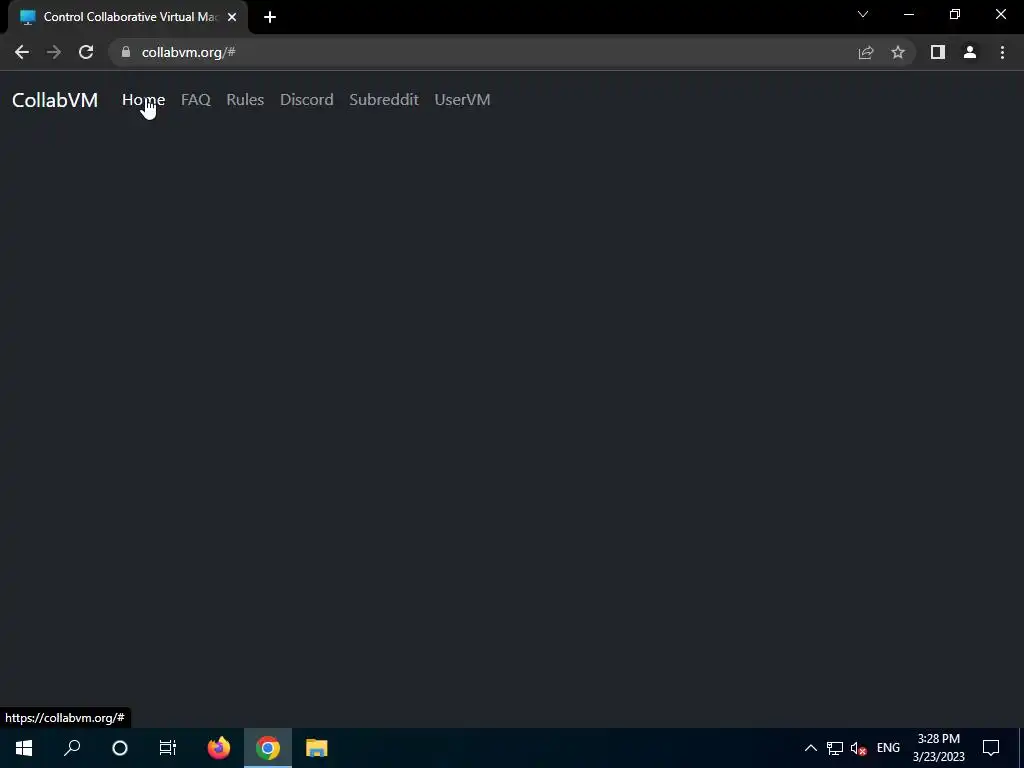The width and height of the screenshot is (1024, 768).
Task: Bookmark this tab with the star icon
Action: click(898, 52)
